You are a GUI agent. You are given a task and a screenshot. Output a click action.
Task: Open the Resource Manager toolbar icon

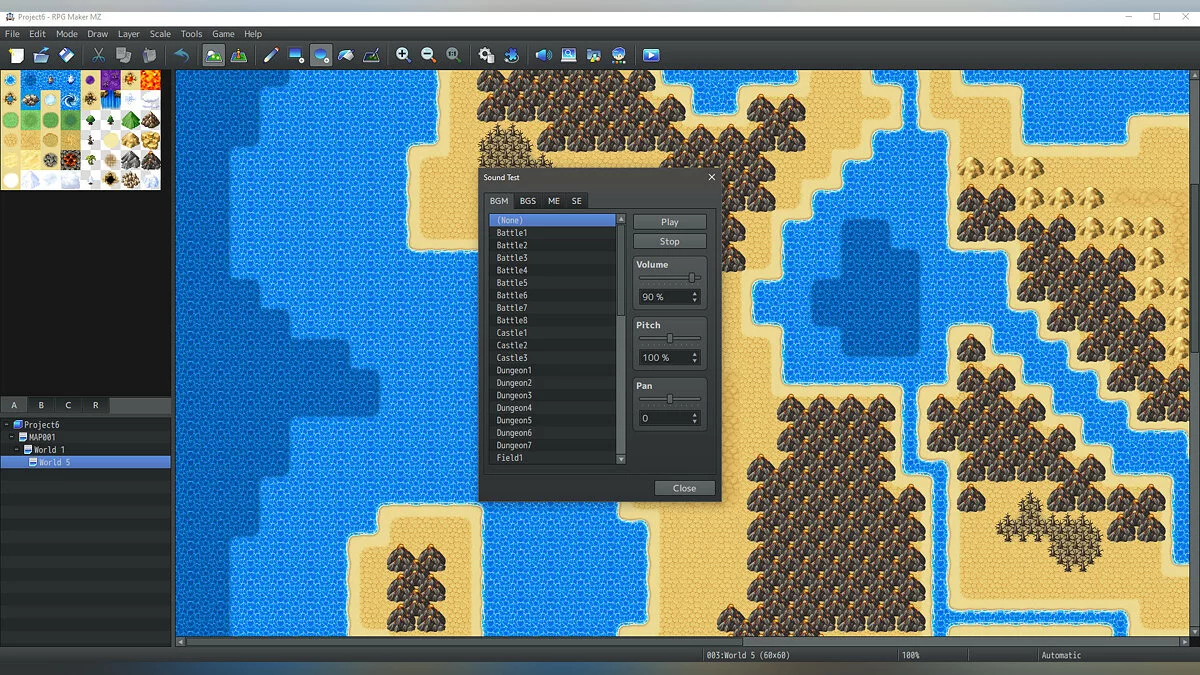(x=593, y=55)
